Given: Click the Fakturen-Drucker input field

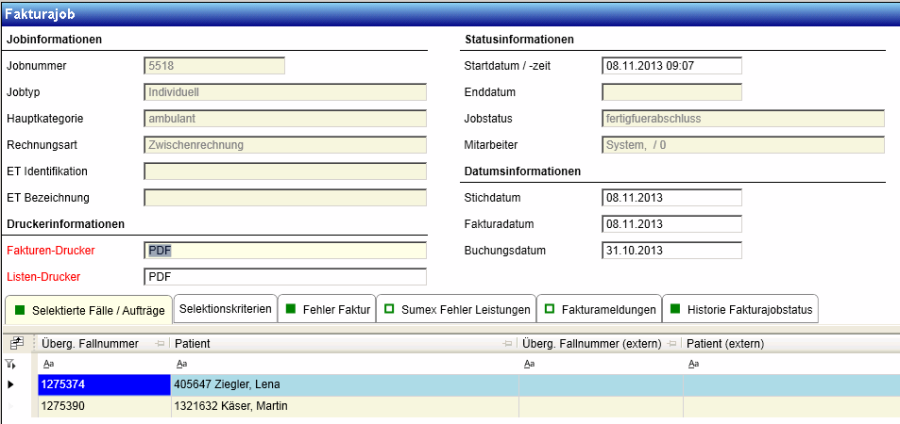Looking at the screenshot, I should click(285, 250).
